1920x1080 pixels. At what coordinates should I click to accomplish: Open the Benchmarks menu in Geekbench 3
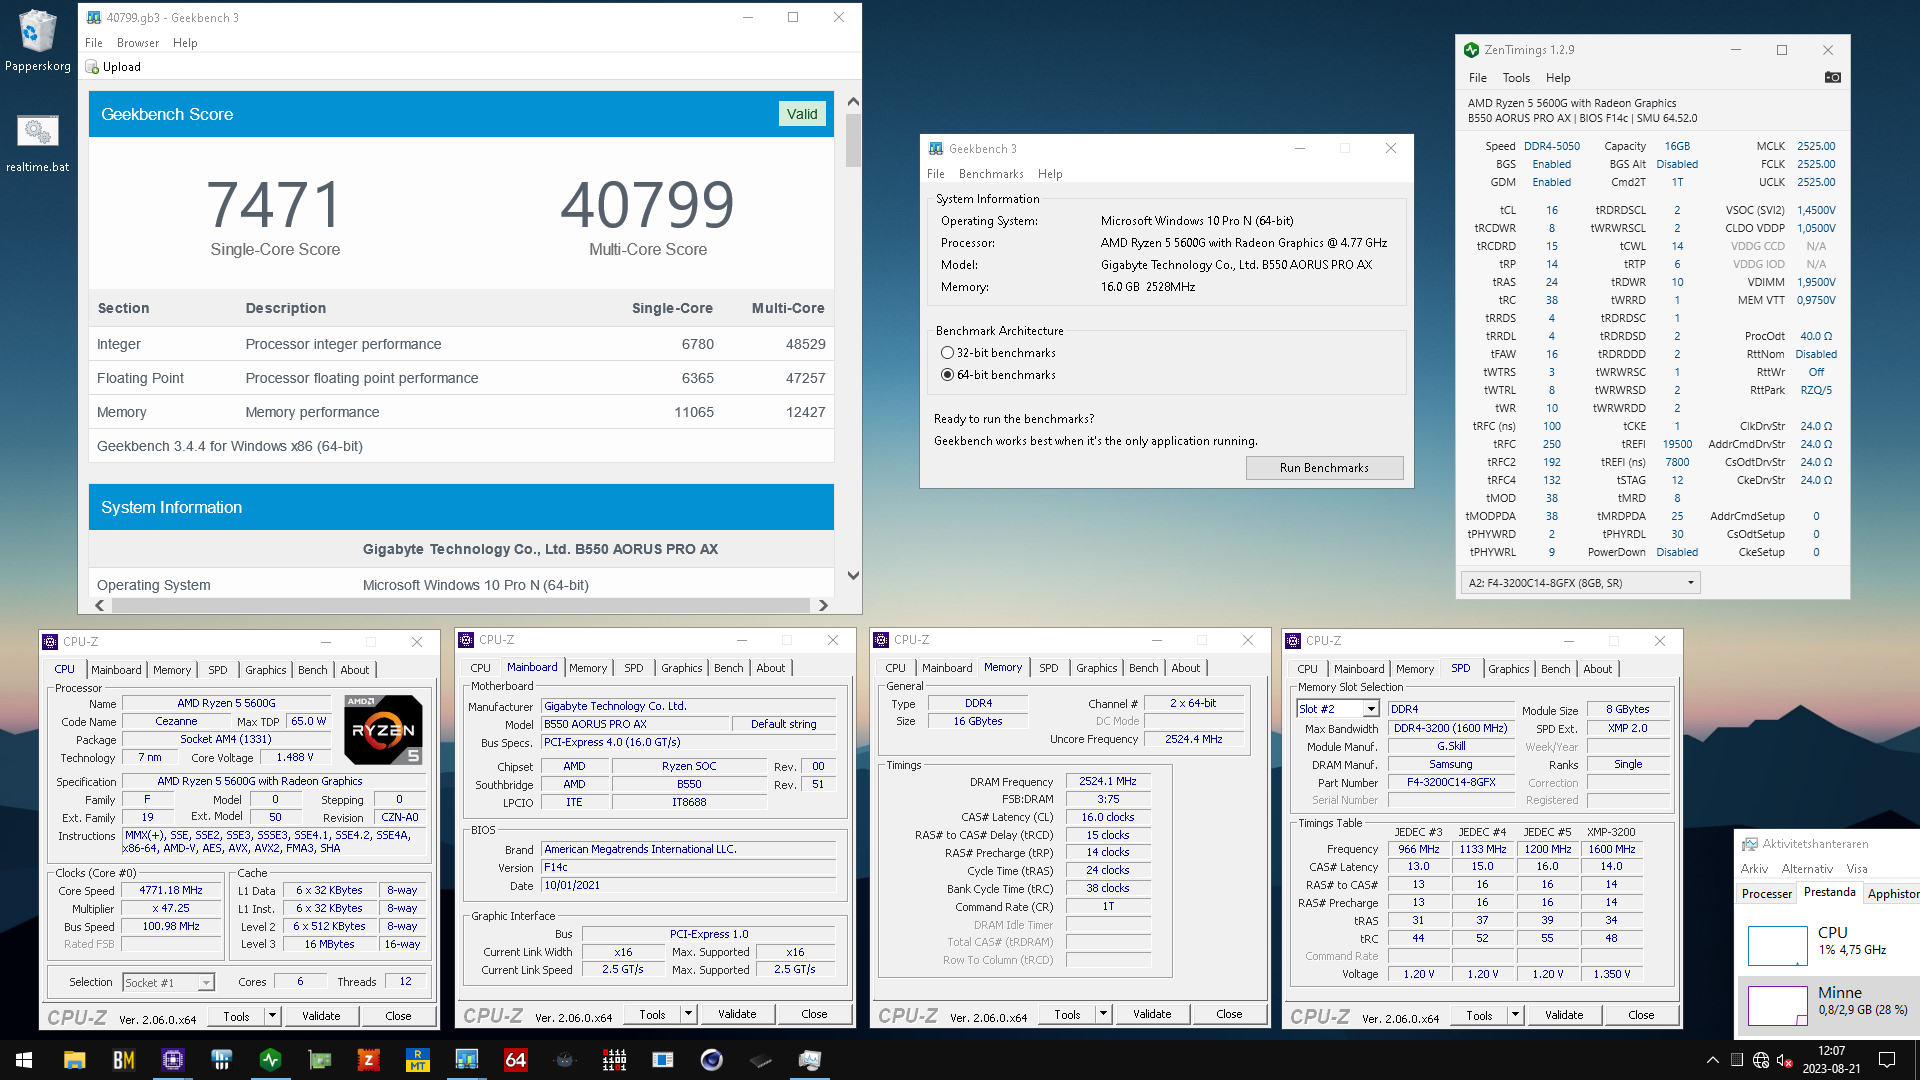990,174
